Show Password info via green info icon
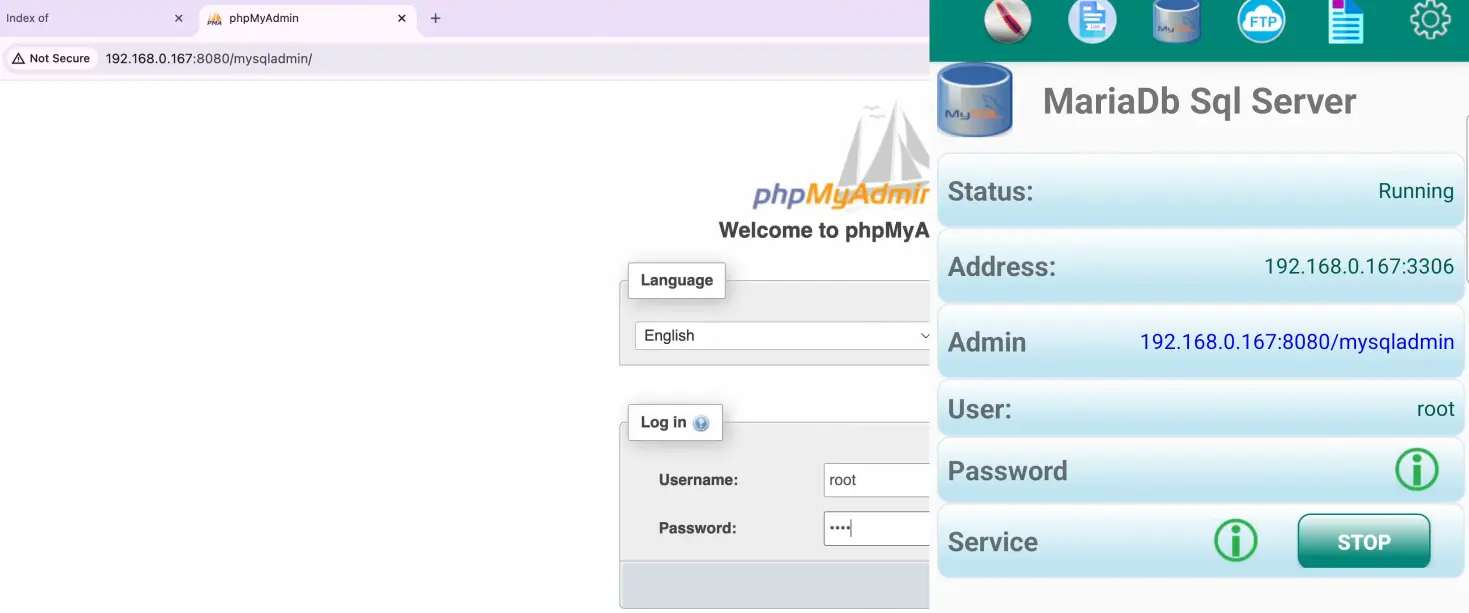Screen dimensions: 1469x613 point(1416,470)
